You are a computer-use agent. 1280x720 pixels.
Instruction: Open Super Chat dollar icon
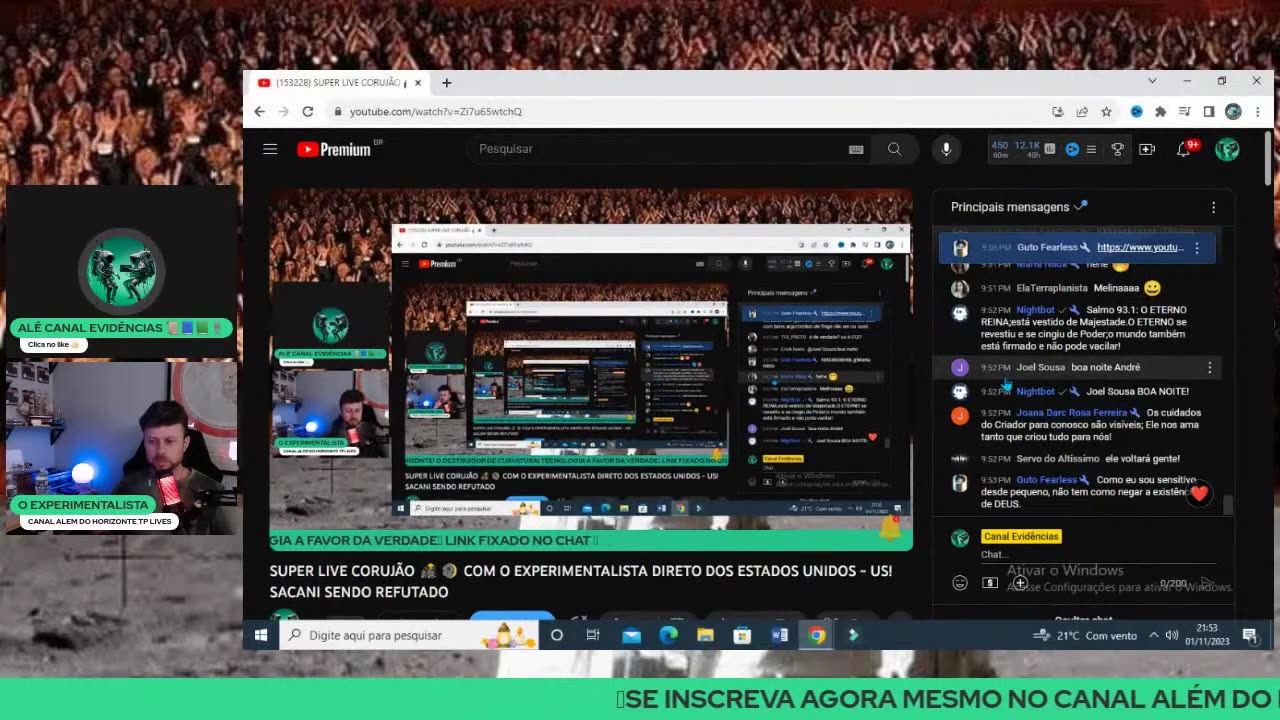[x=990, y=583]
